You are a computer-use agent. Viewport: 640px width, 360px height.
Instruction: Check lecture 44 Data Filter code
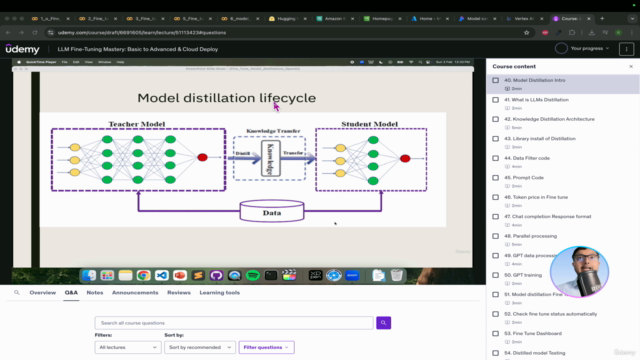pyautogui.click(x=496, y=158)
